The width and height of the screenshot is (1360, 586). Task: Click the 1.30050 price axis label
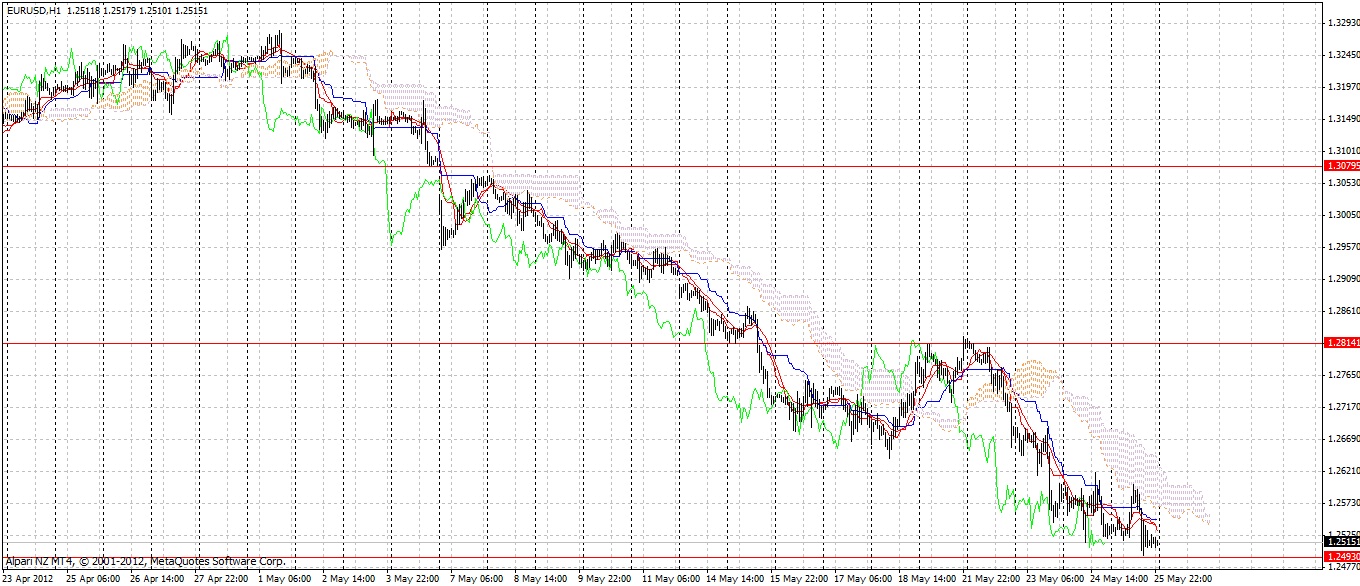click(1340, 215)
